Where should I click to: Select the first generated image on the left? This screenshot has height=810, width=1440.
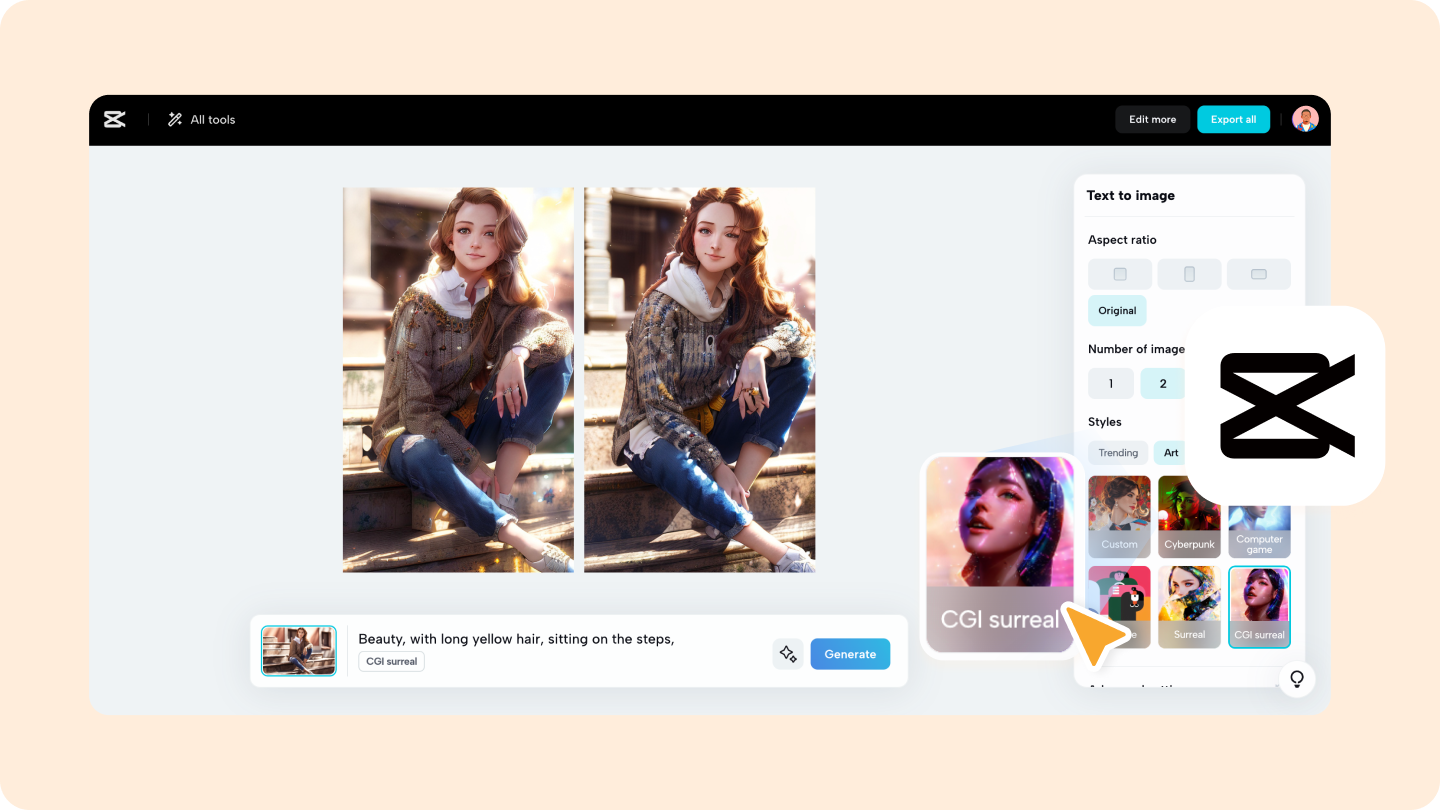pyautogui.click(x=458, y=380)
